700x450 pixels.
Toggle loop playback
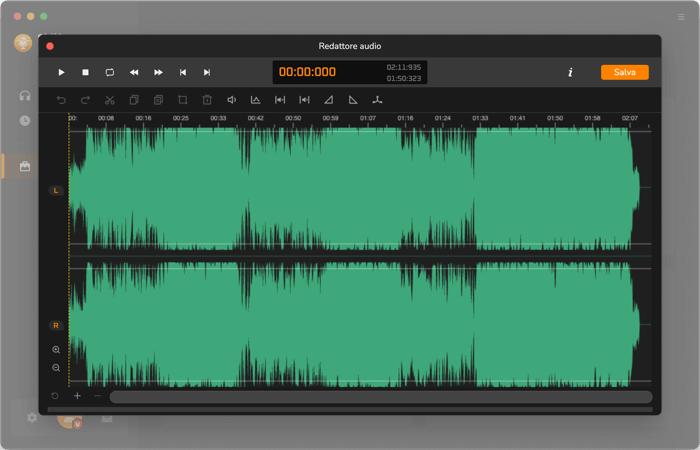(x=109, y=72)
